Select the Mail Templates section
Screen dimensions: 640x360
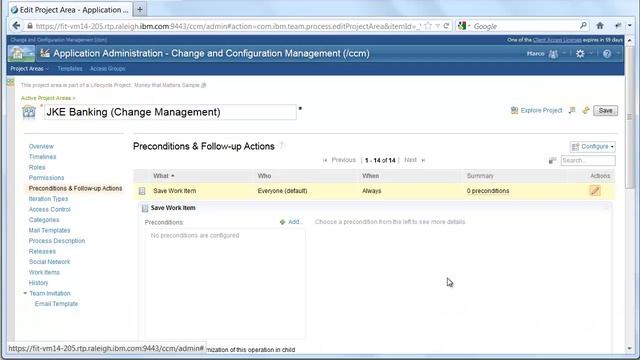point(49,230)
